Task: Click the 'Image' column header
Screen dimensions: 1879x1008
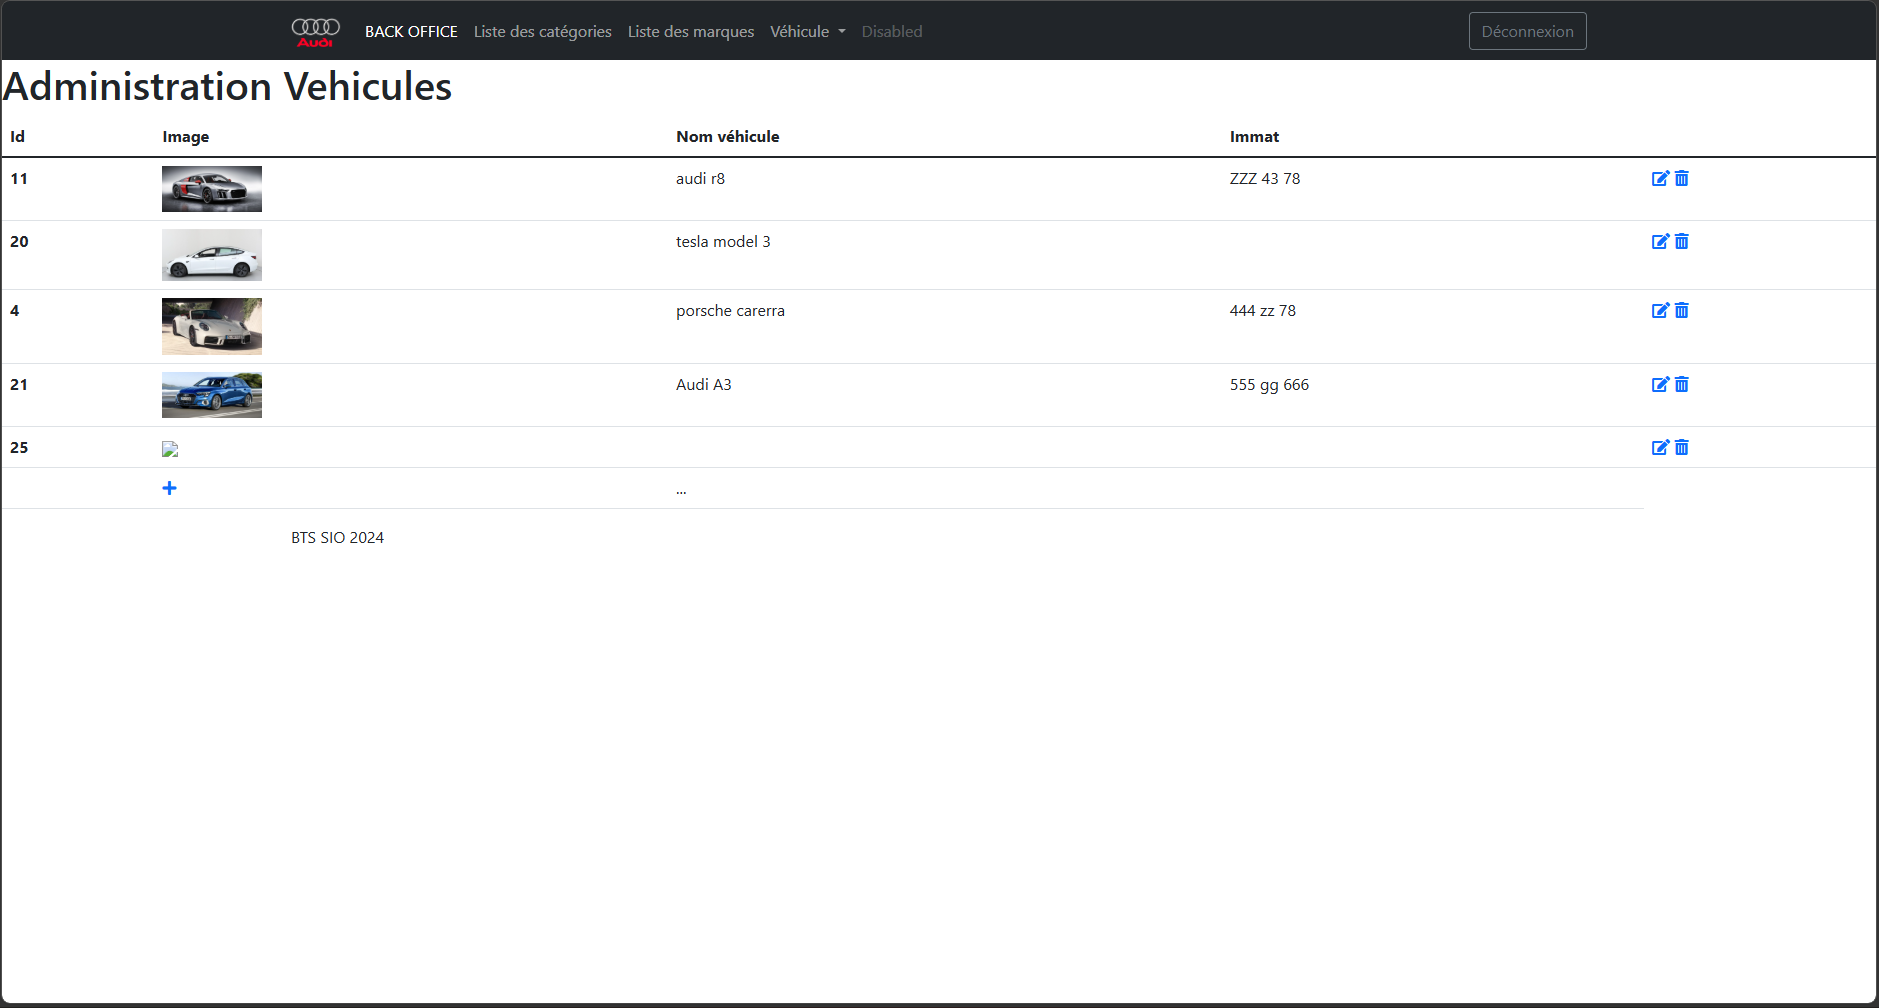Action: (x=186, y=137)
